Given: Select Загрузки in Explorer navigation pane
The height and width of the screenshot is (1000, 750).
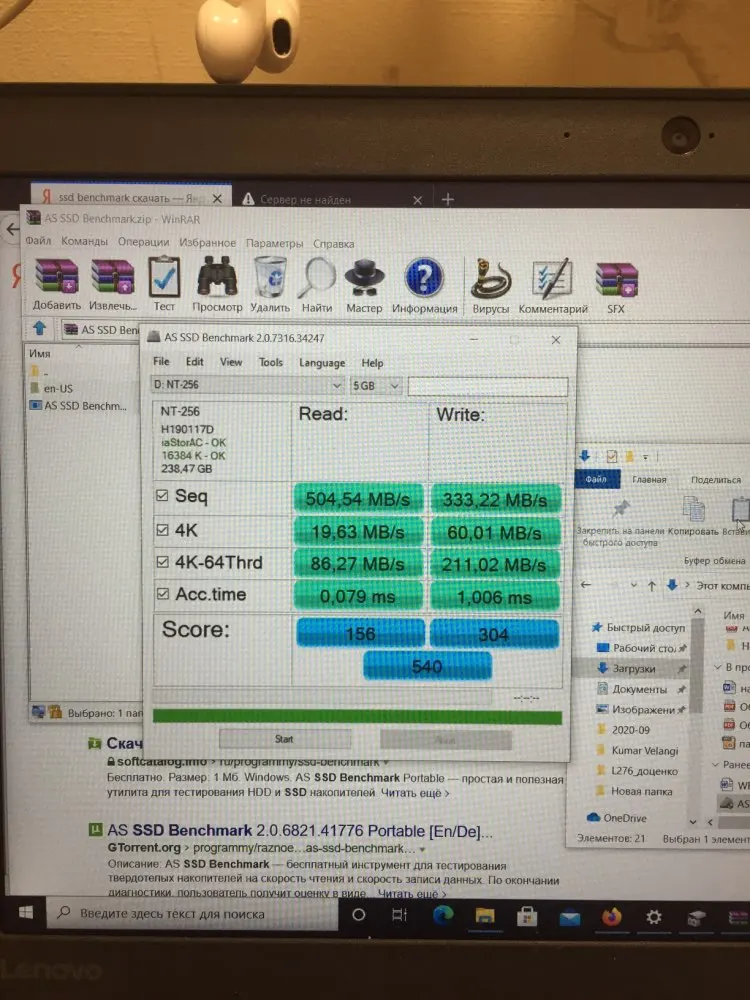Looking at the screenshot, I should (633, 668).
